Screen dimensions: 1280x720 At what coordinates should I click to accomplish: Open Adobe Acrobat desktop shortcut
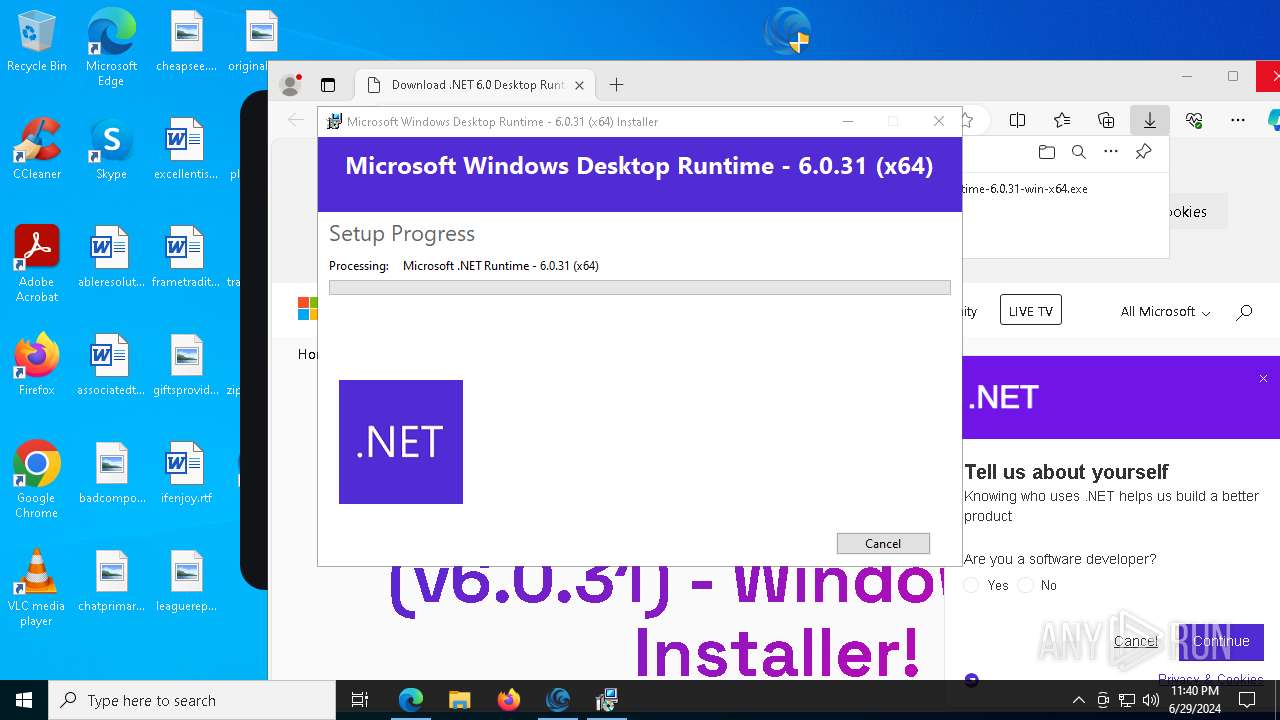coord(37,263)
